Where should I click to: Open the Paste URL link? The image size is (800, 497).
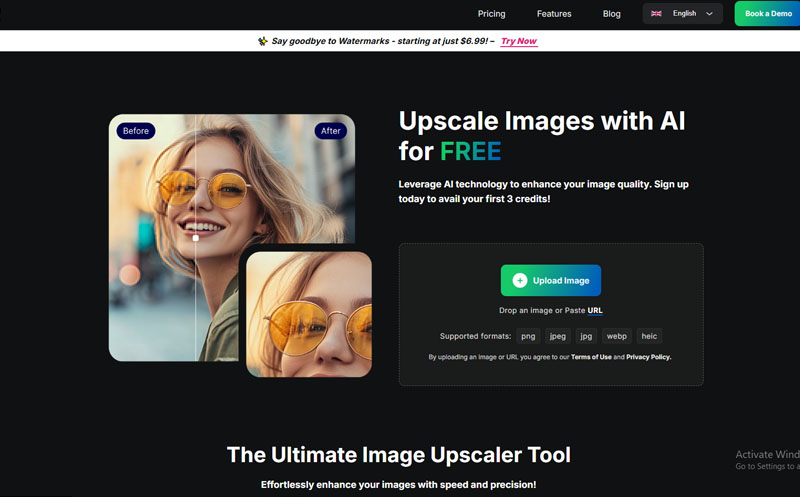coord(595,310)
